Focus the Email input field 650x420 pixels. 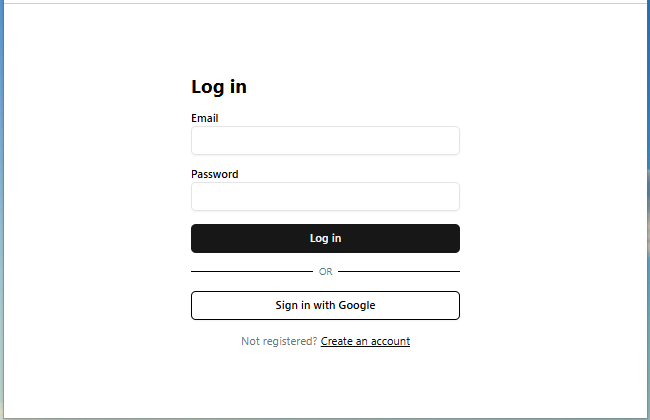(325, 141)
